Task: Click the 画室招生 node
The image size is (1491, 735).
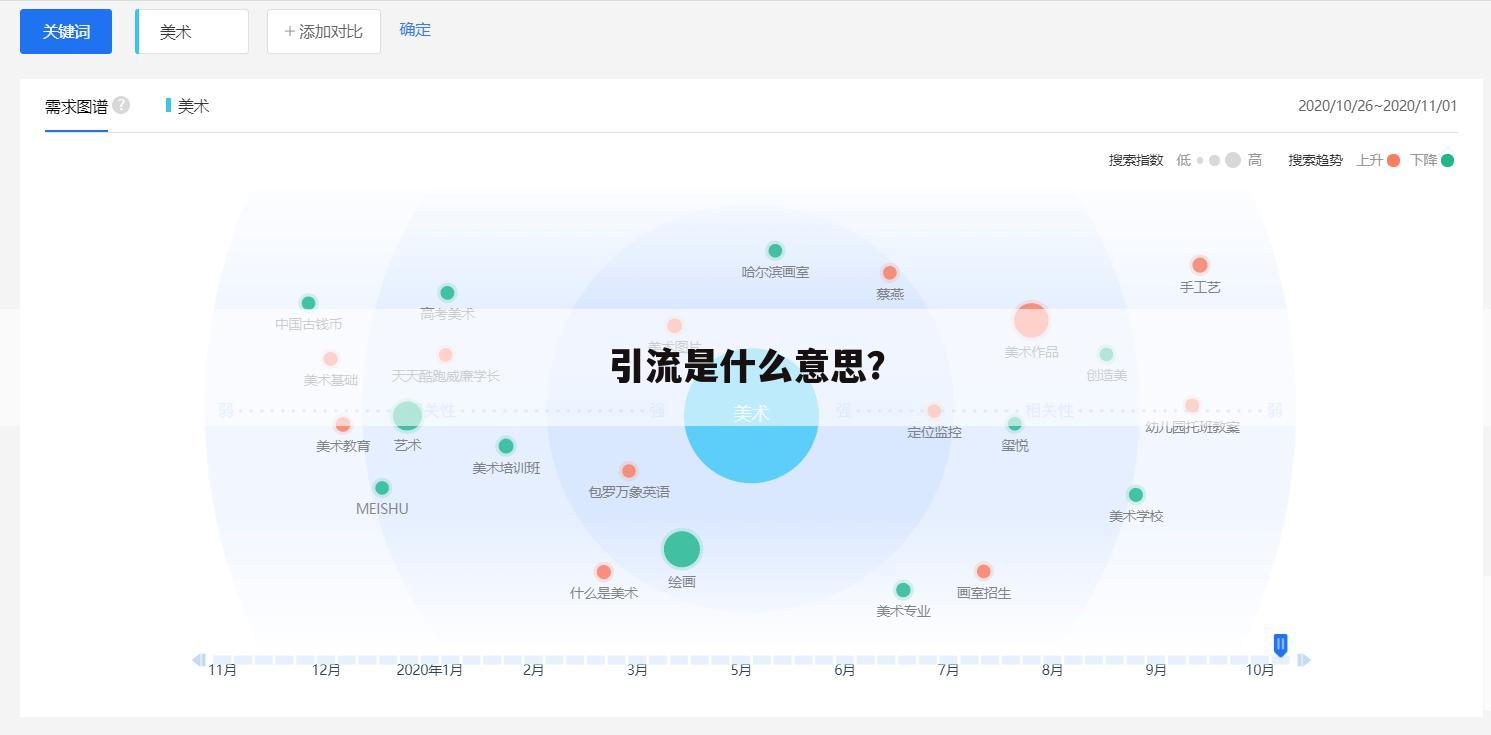Action: [x=983, y=571]
